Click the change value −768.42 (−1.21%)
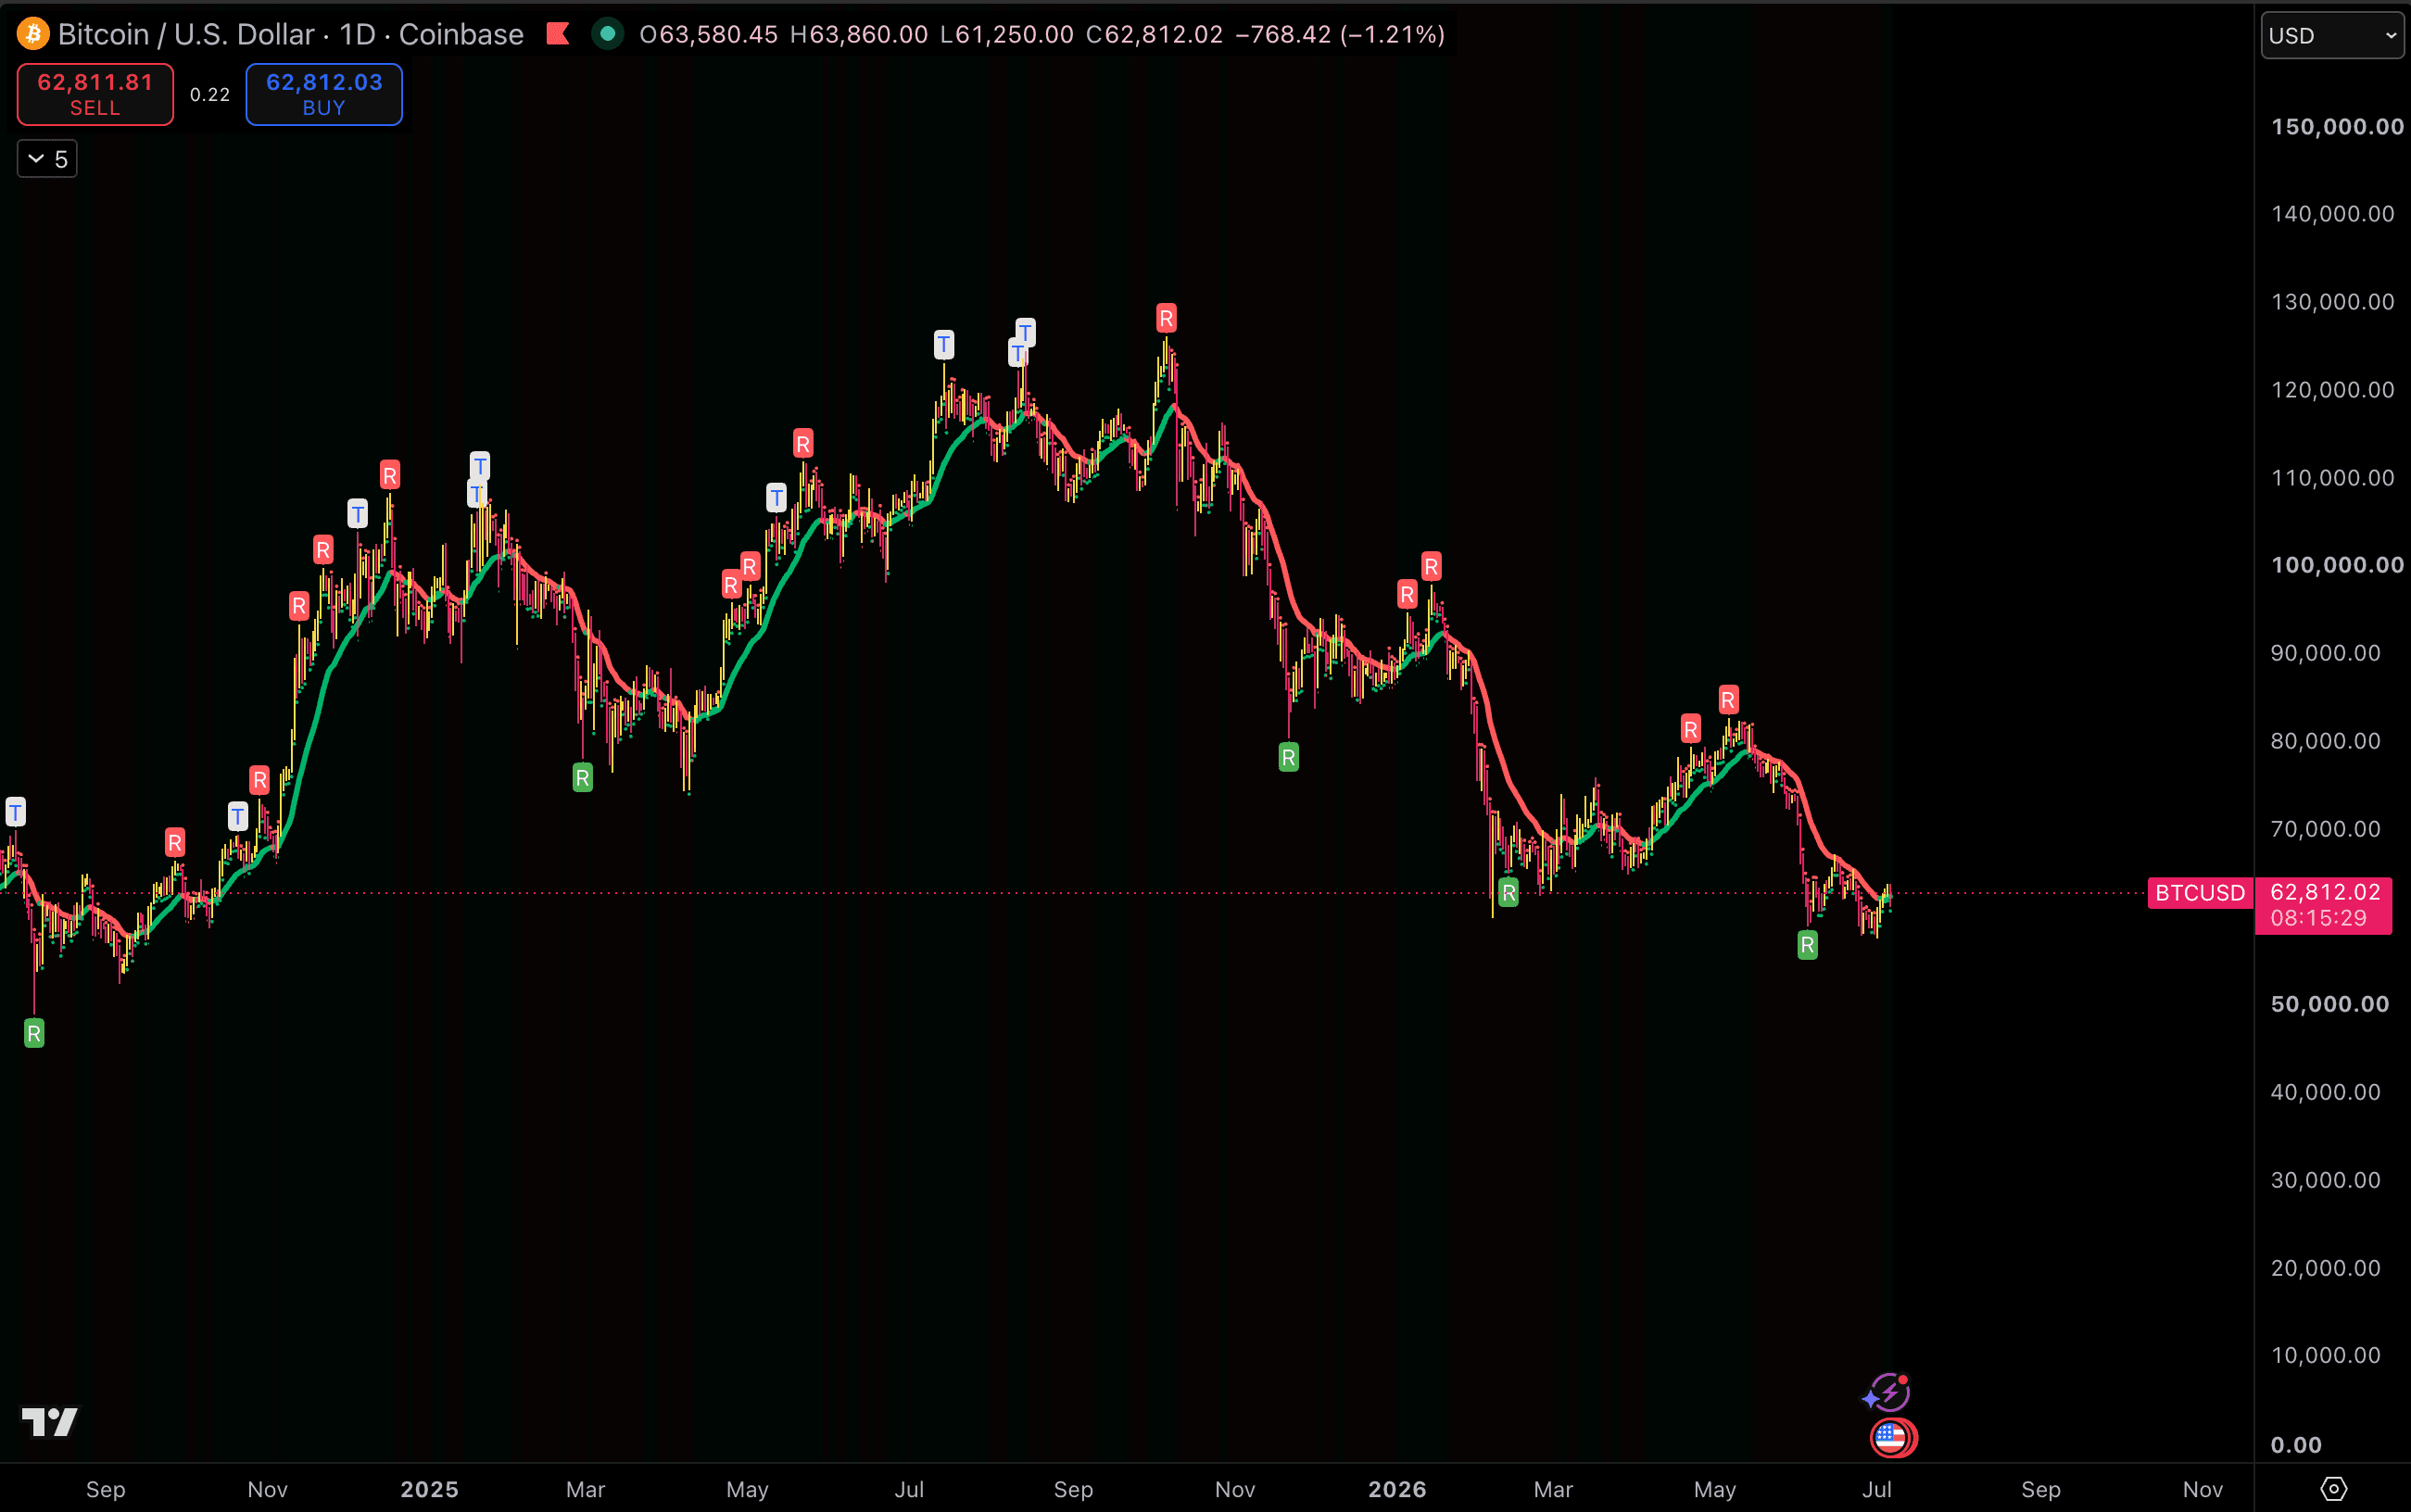Image resolution: width=2411 pixels, height=1512 pixels. (1340, 34)
